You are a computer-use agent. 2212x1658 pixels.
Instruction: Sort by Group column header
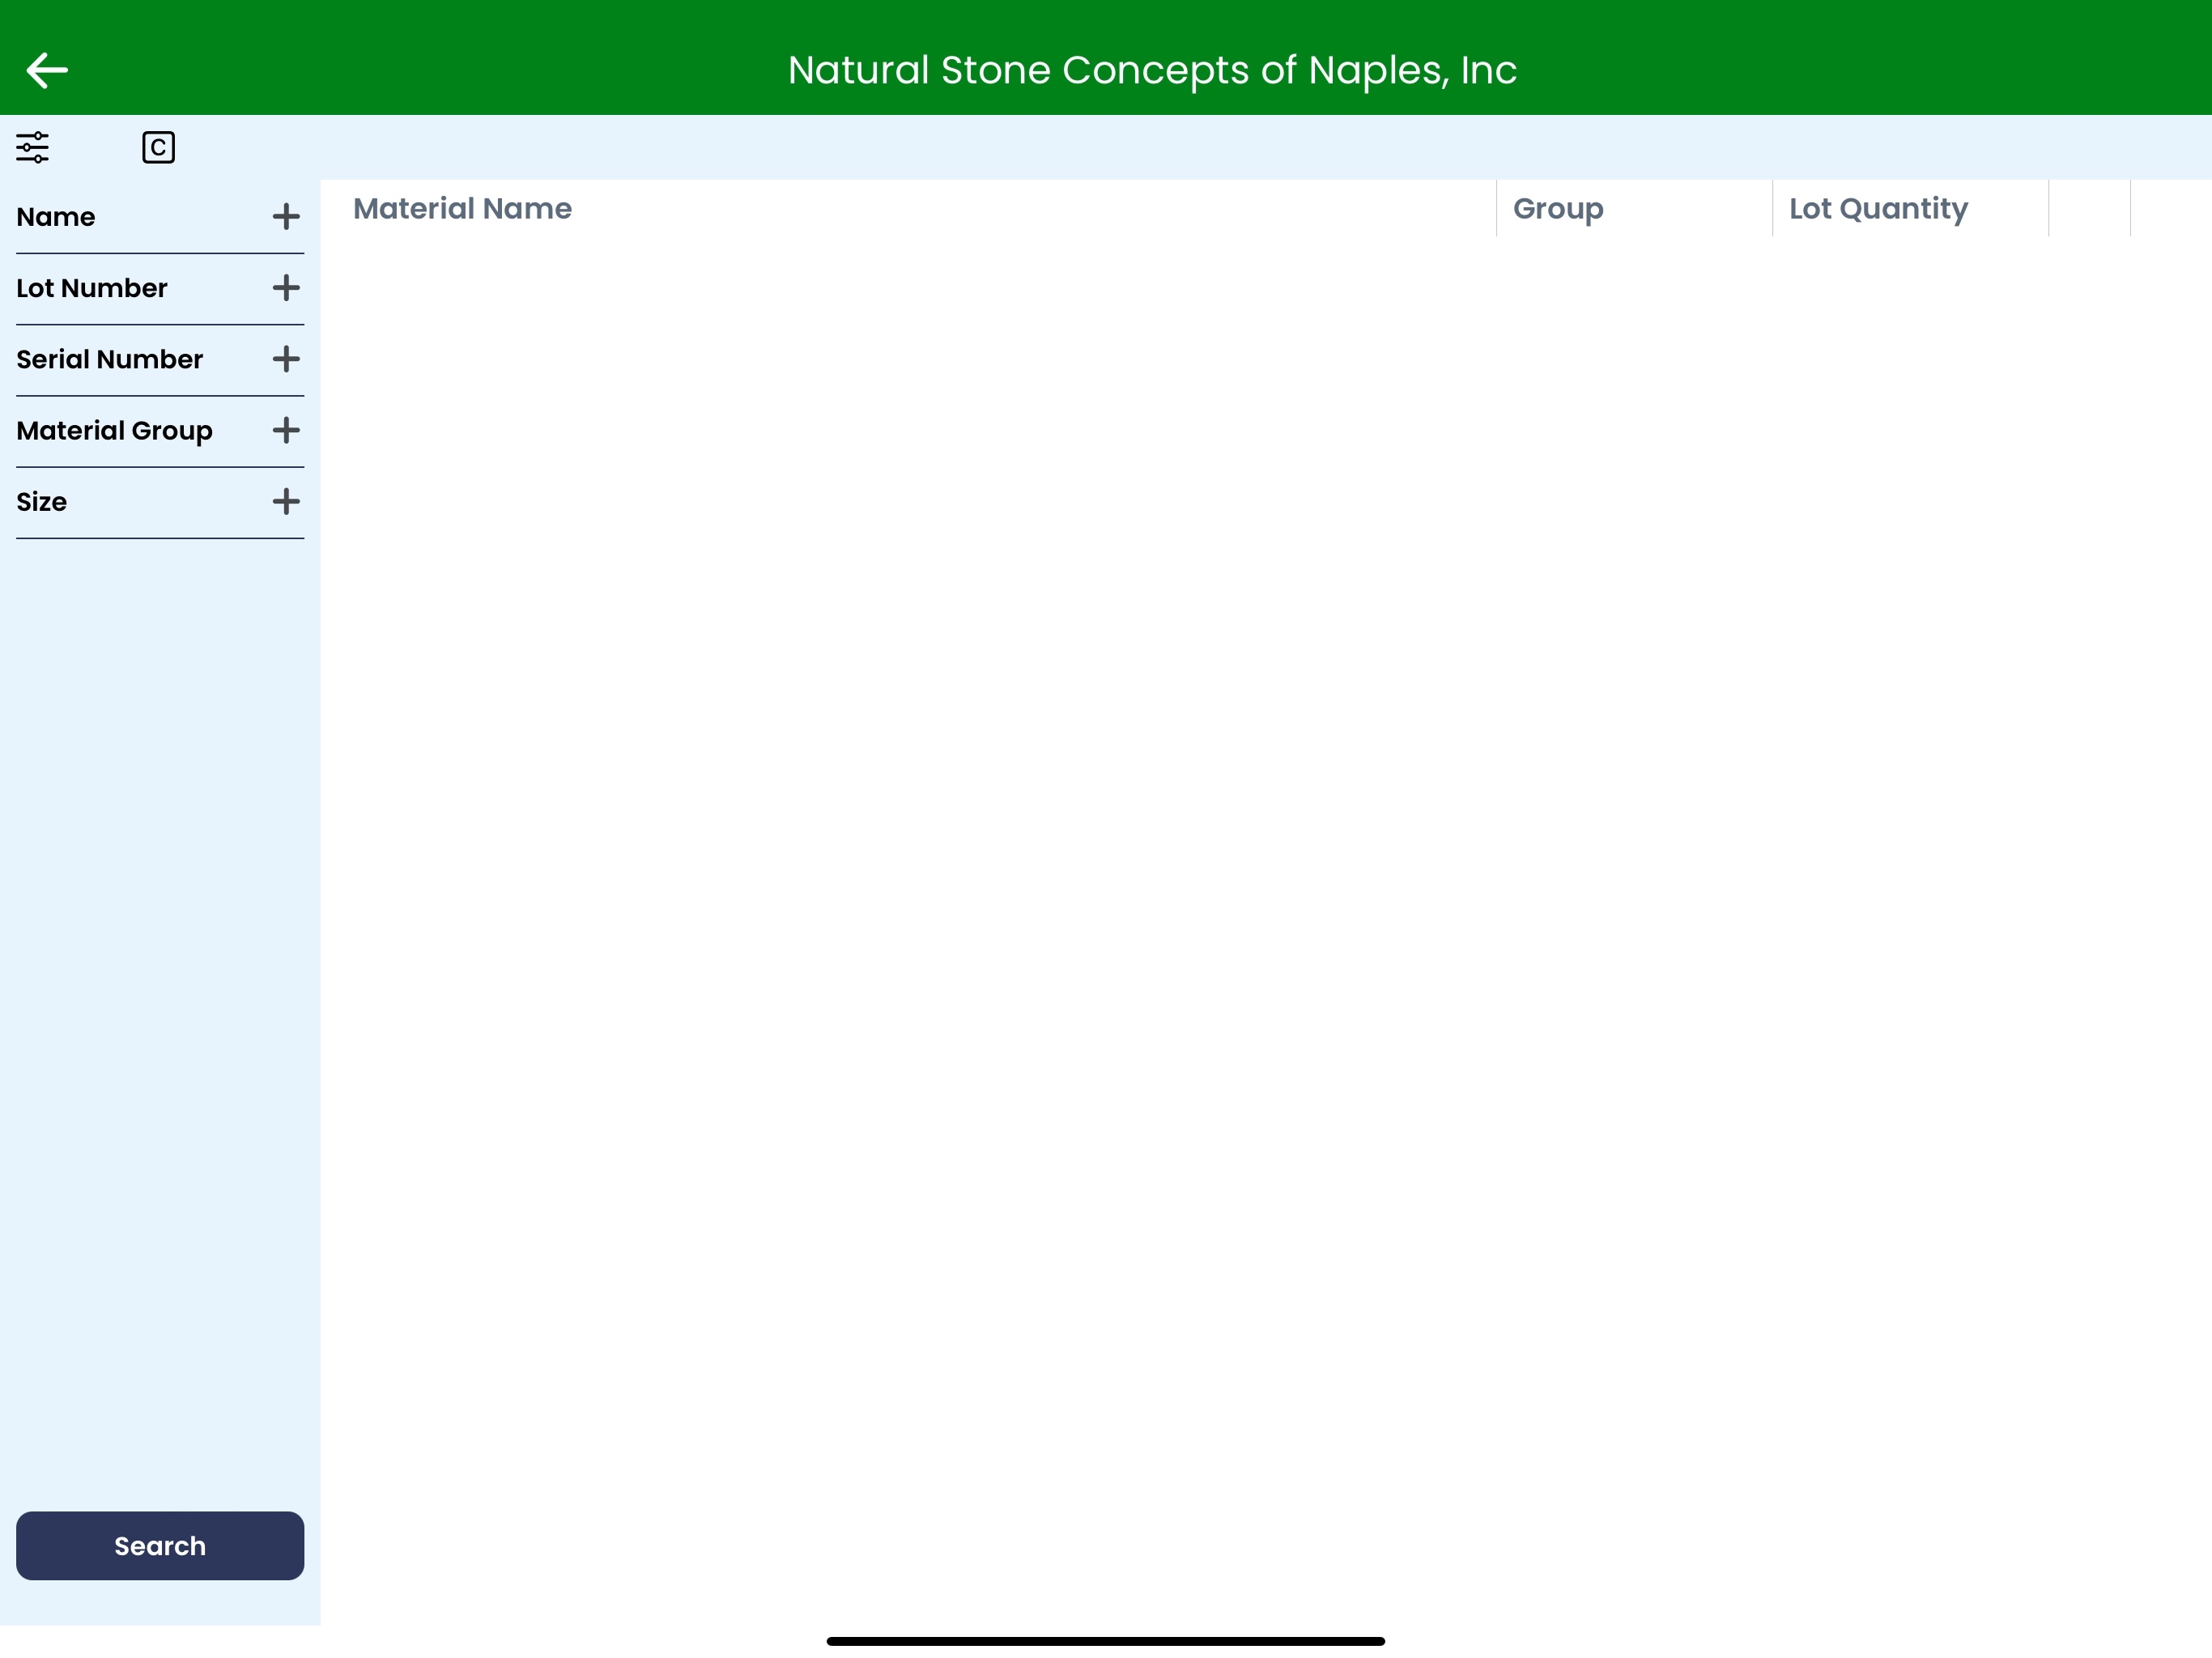pyautogui.click(x=1558, y=209)
